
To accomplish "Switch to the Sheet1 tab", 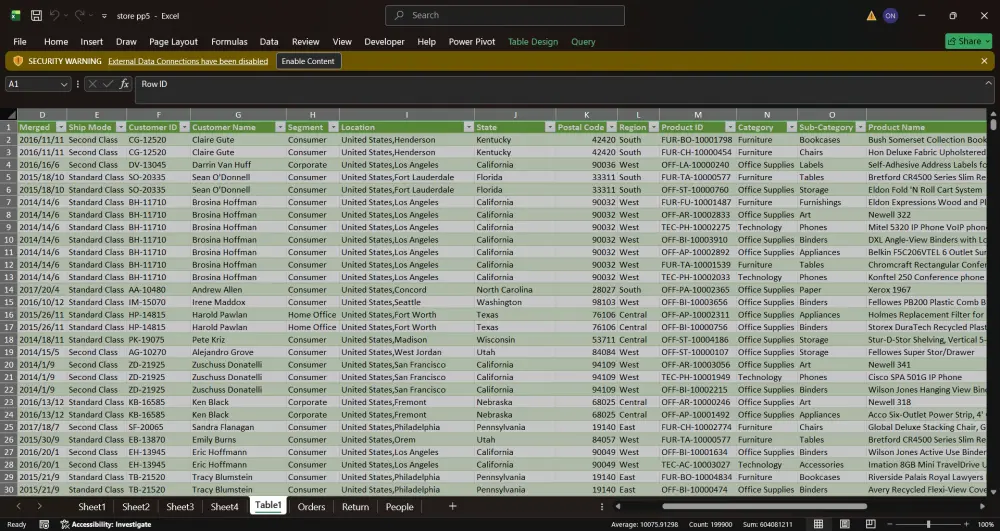I will pyautogui.click(x=92, y=507).
